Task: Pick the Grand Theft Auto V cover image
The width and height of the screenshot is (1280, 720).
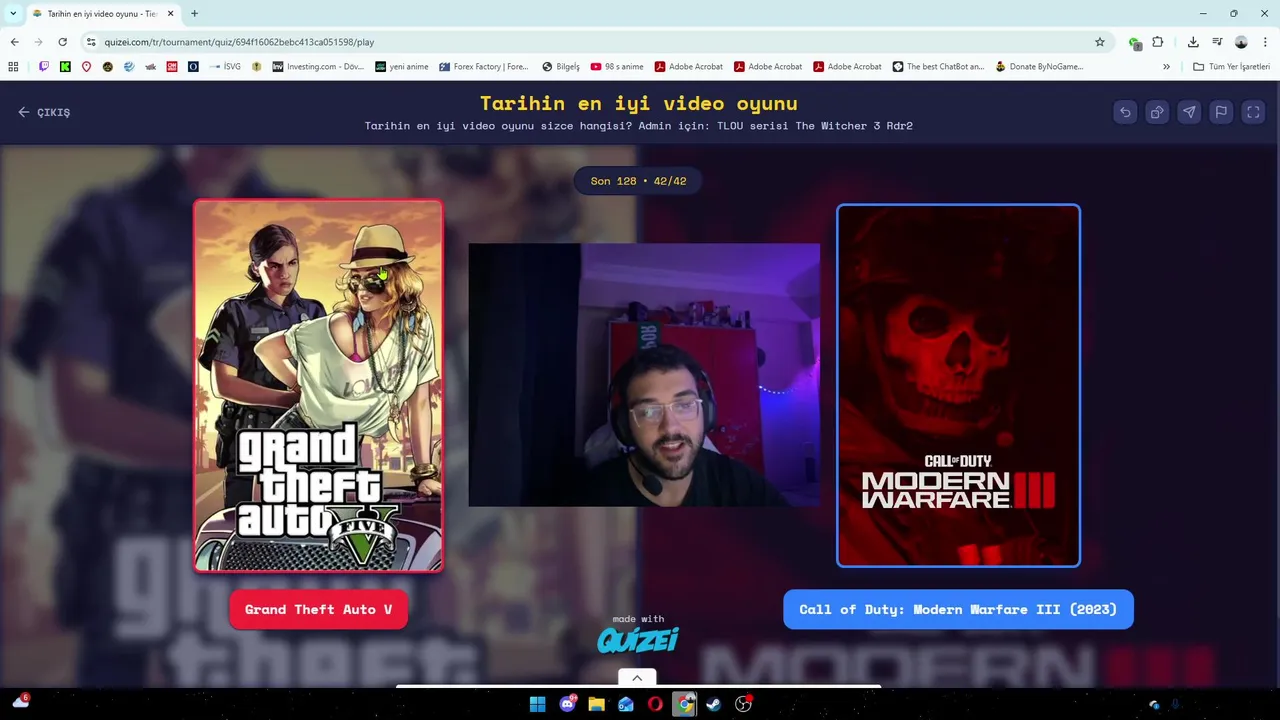Action: [x=318, y=386]
